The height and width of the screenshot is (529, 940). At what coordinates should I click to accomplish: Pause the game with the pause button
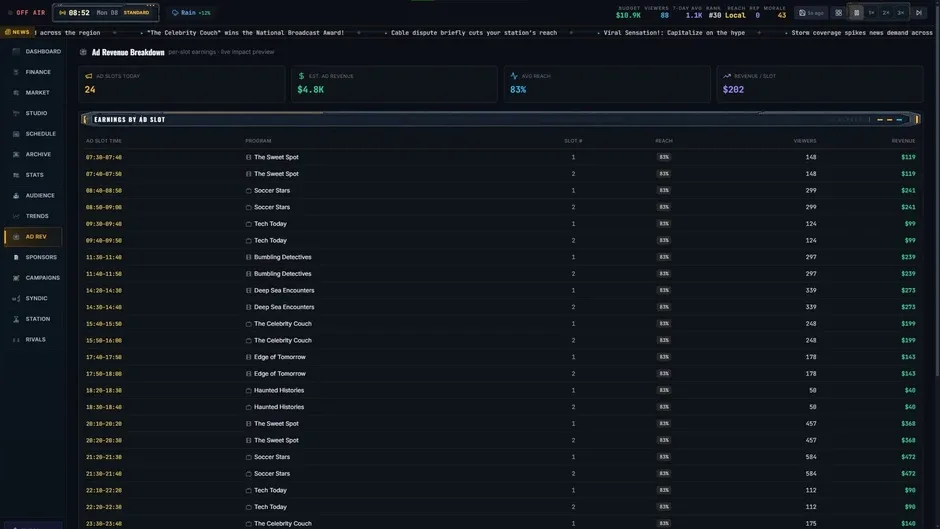(856, 13)
